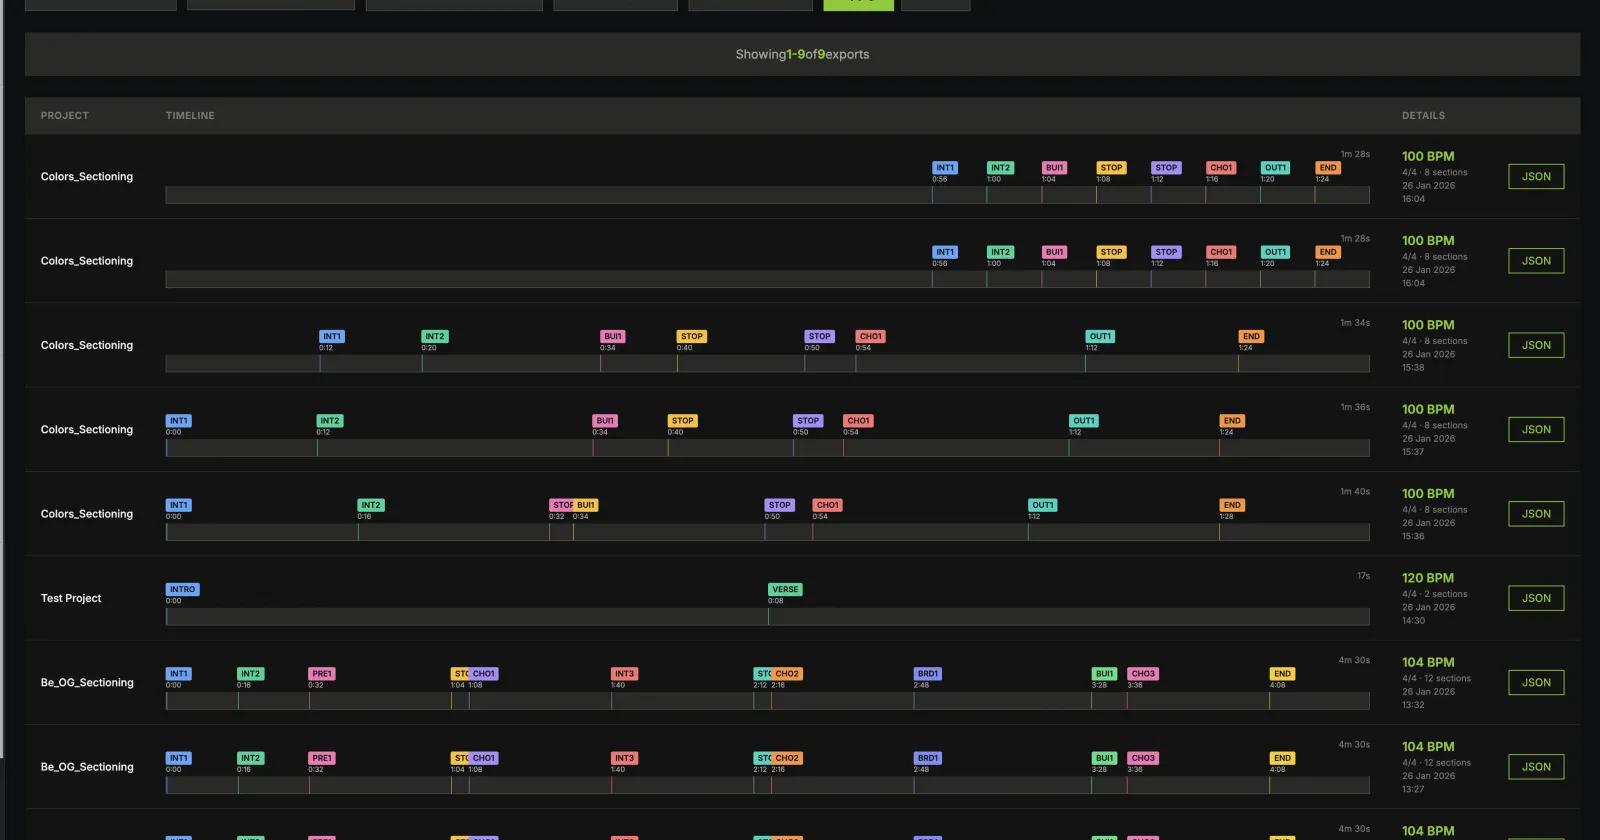Select INT3 marker in the 13:27 Be_OG export
This screenshot has width=1600, height=840.
tap(624, 758)
